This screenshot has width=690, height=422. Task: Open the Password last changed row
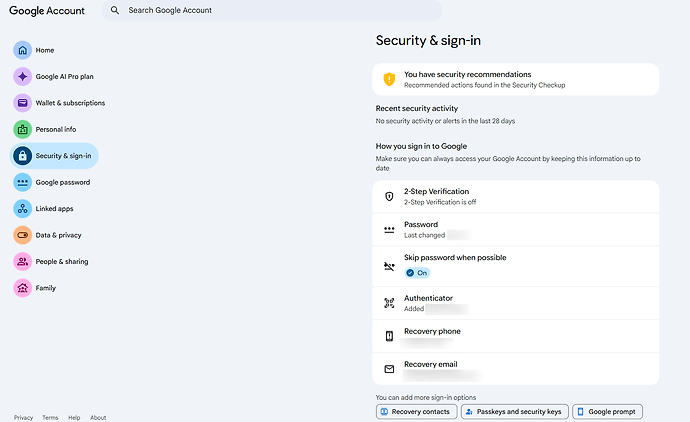click(516, 229)
